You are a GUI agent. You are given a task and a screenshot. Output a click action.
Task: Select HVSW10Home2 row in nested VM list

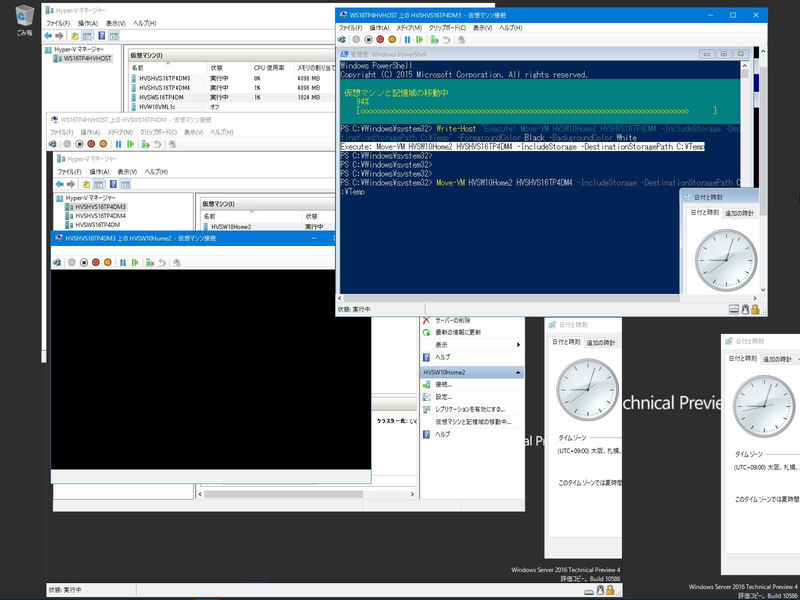pos(267,227)
